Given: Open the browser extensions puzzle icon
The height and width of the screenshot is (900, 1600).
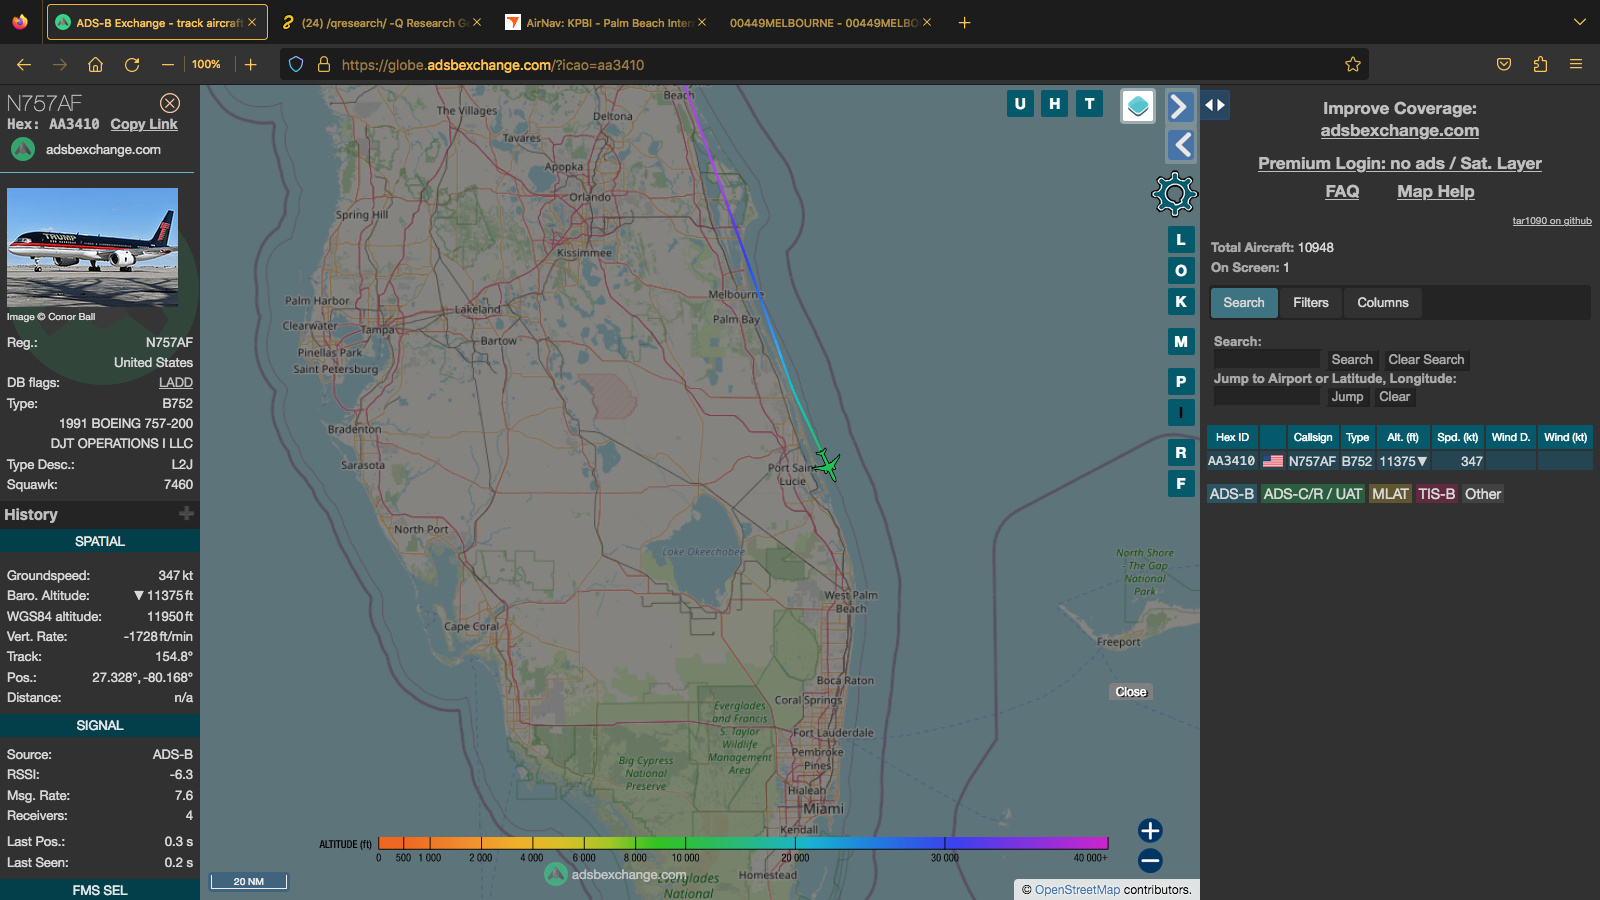Looking at the screenshot, I should pos(1540,64).
